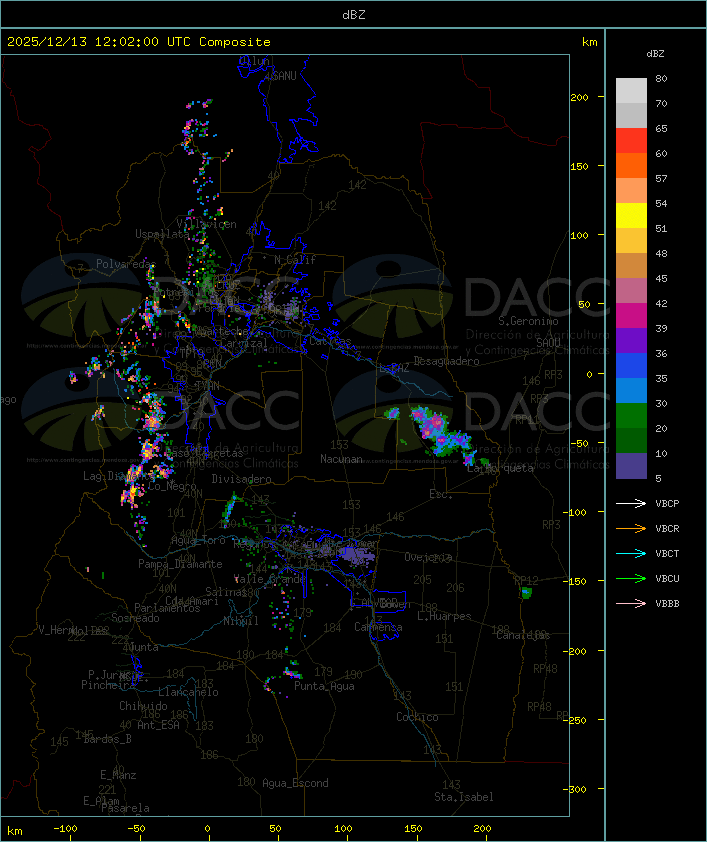707x842 pixels.
Task: Pick the light gray 70-80 dBZ swatch
Action: [x=631, y=91]
